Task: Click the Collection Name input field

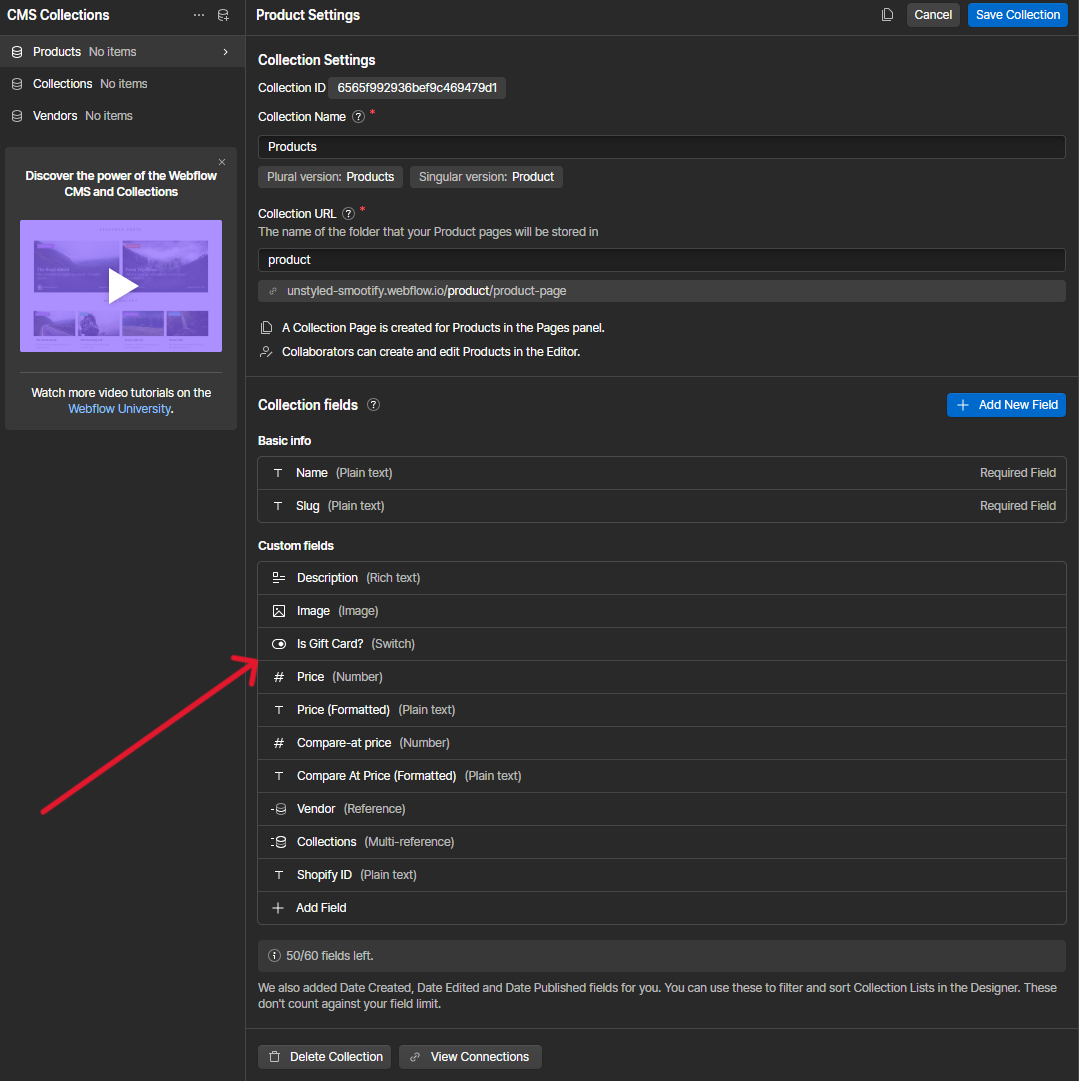Action: tap(661, 147)
